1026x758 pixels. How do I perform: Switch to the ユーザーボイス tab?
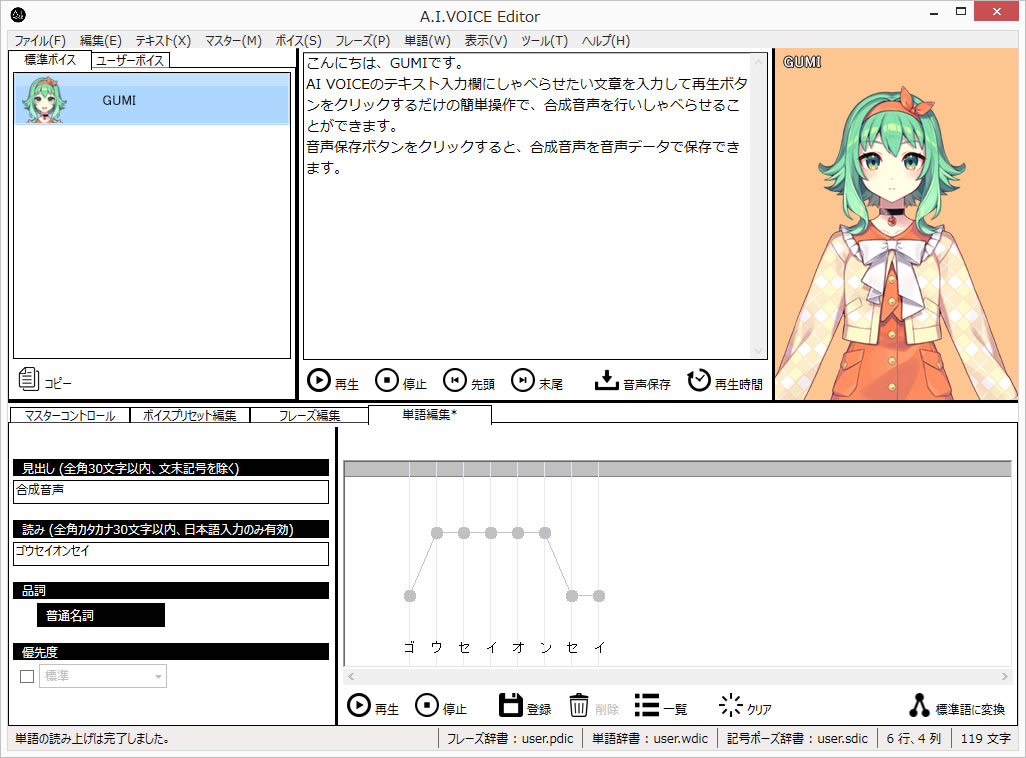[131, 61]
